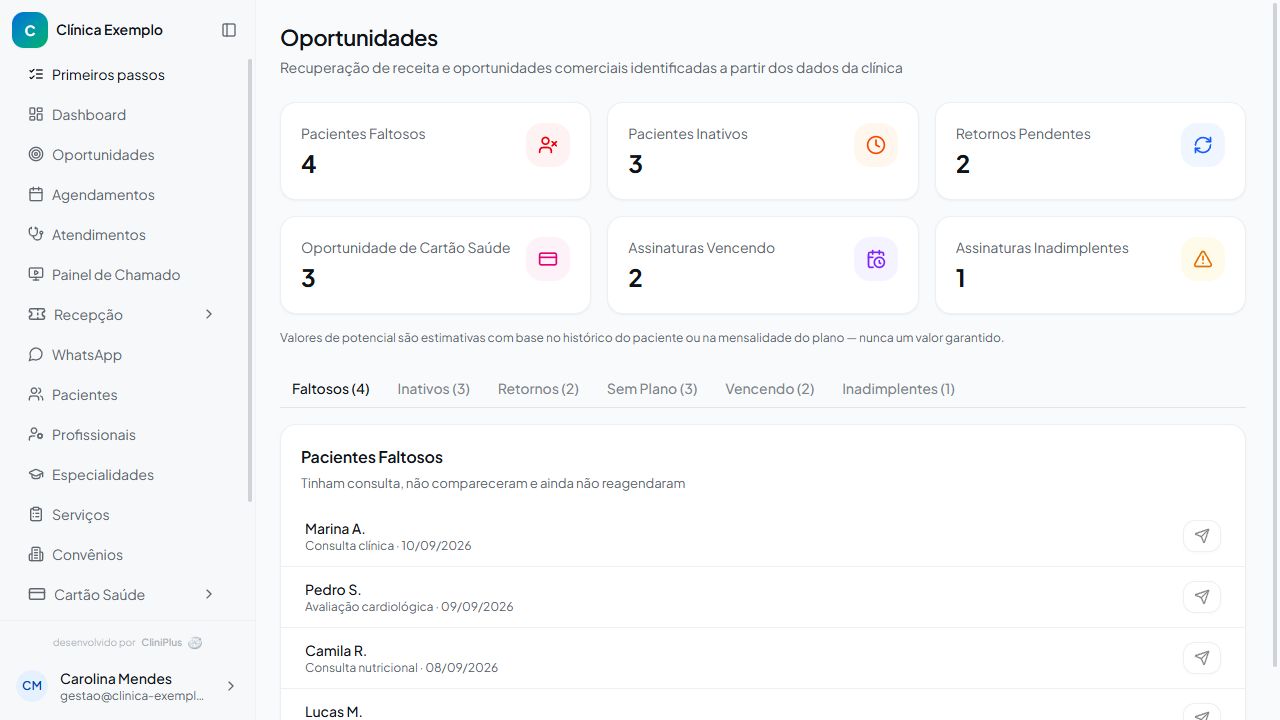This screenshot has width=1280, height=720.
Task: Send message to Marina A.
Action: click(1202, 536)
